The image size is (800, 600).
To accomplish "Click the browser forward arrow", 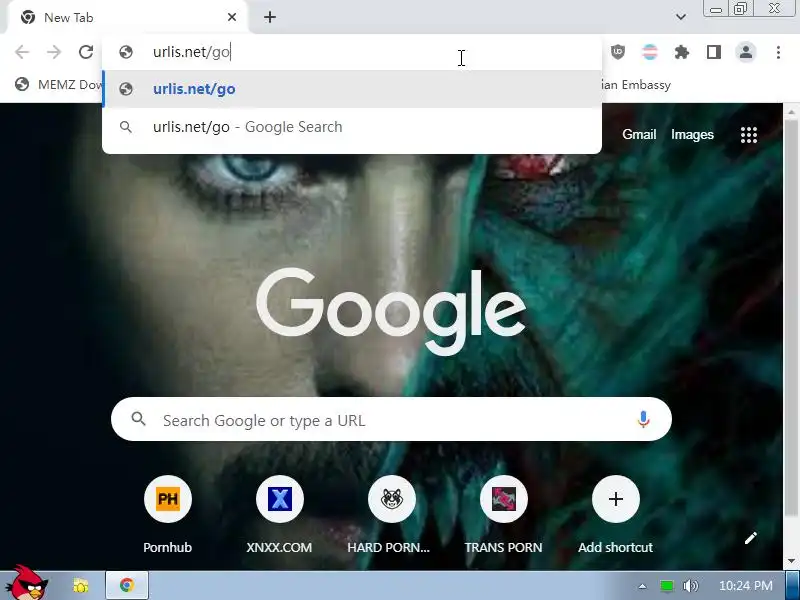I will [54, 52].
